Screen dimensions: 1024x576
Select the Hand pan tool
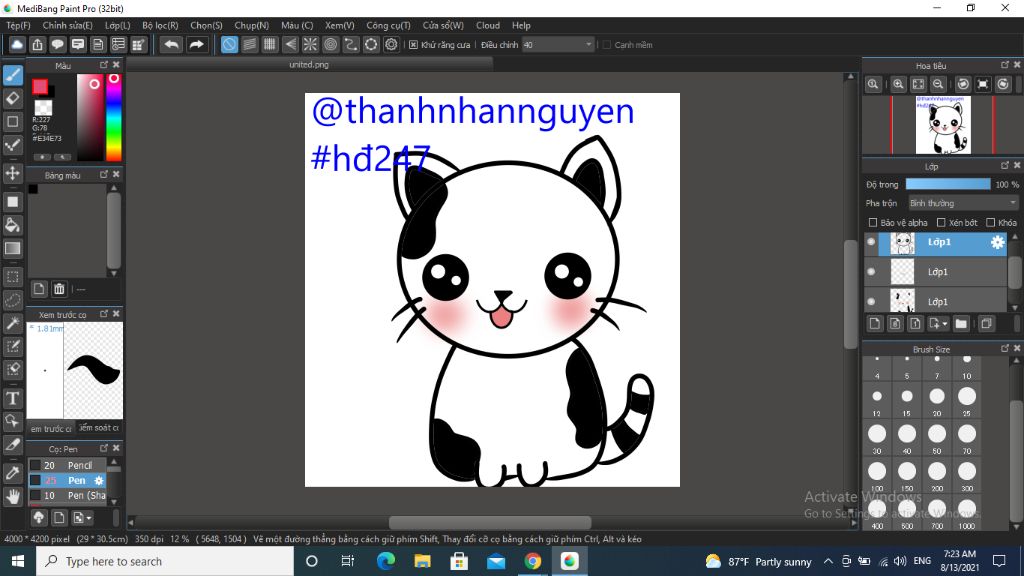pyautogui.click(x=12, y=497)
